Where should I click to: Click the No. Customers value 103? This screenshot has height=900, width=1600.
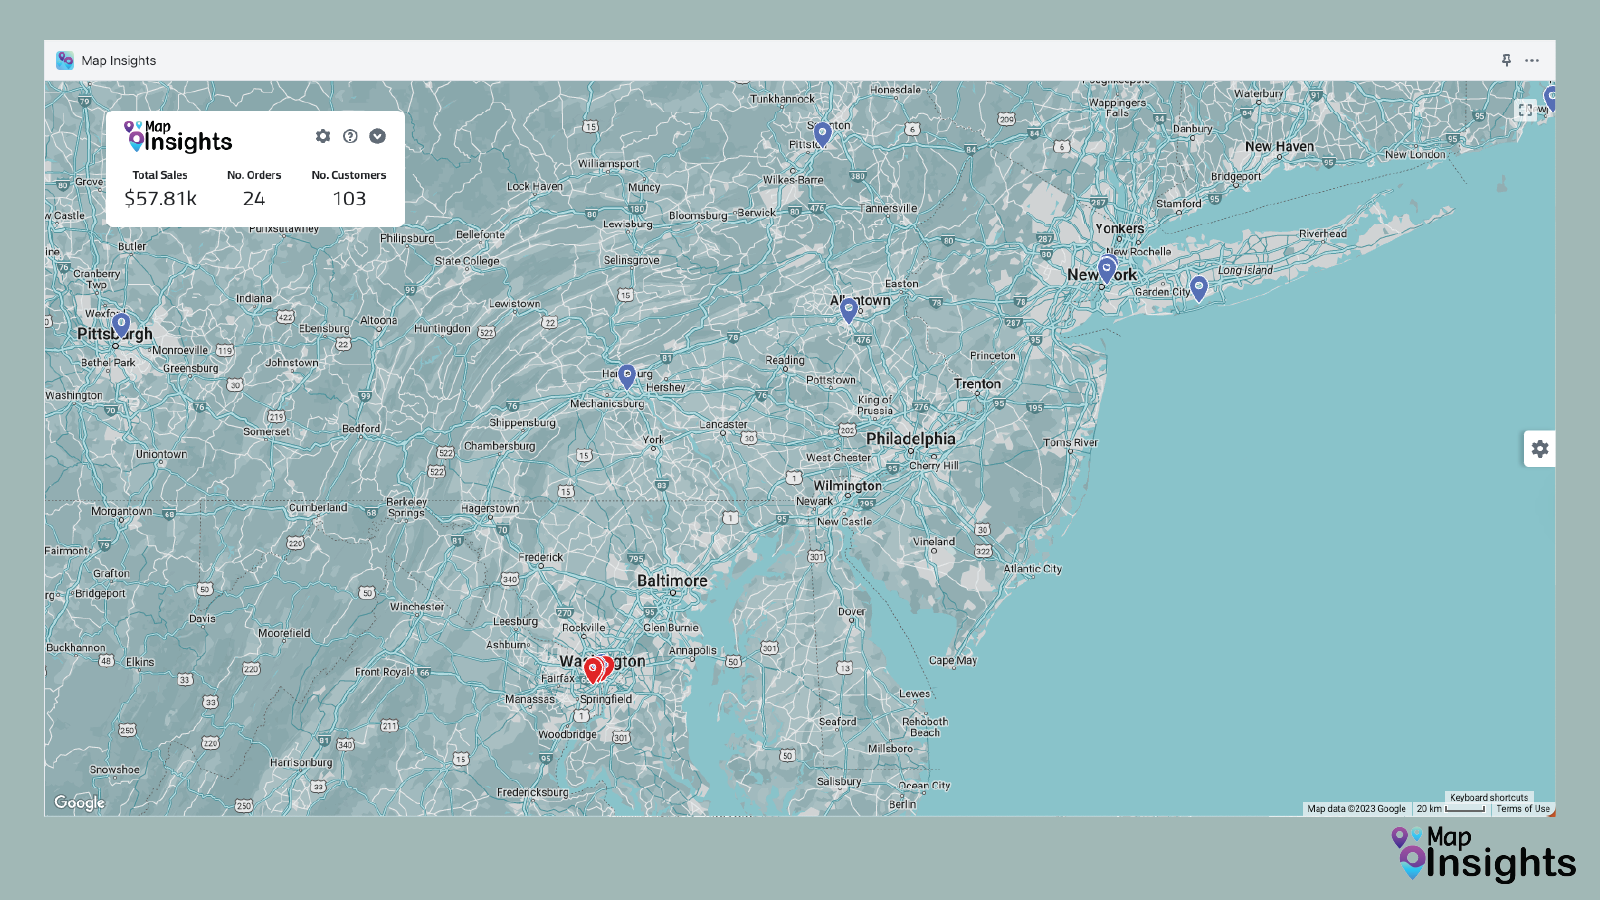pos(349,198)
